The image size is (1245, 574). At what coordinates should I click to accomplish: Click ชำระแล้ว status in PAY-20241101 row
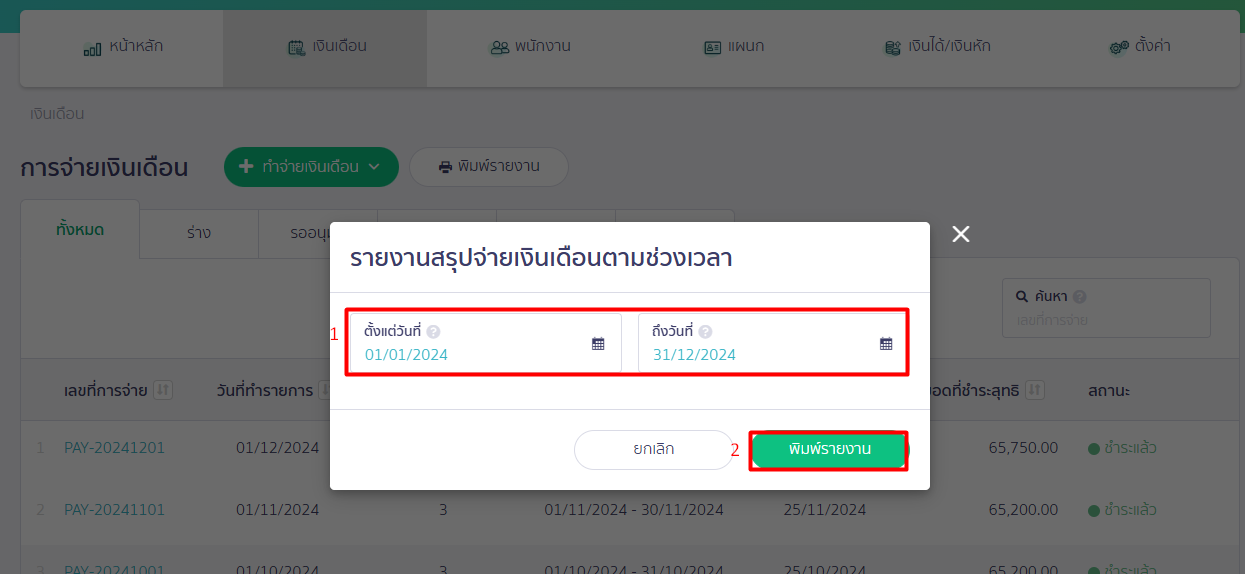point(1122,510)
